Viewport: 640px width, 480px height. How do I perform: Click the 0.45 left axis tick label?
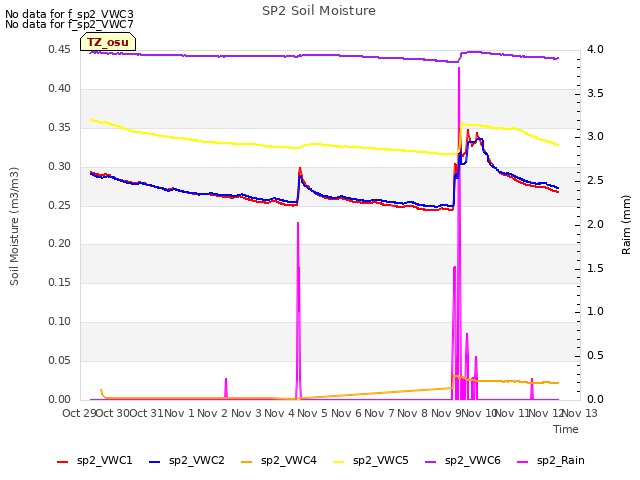pos(59,50)
